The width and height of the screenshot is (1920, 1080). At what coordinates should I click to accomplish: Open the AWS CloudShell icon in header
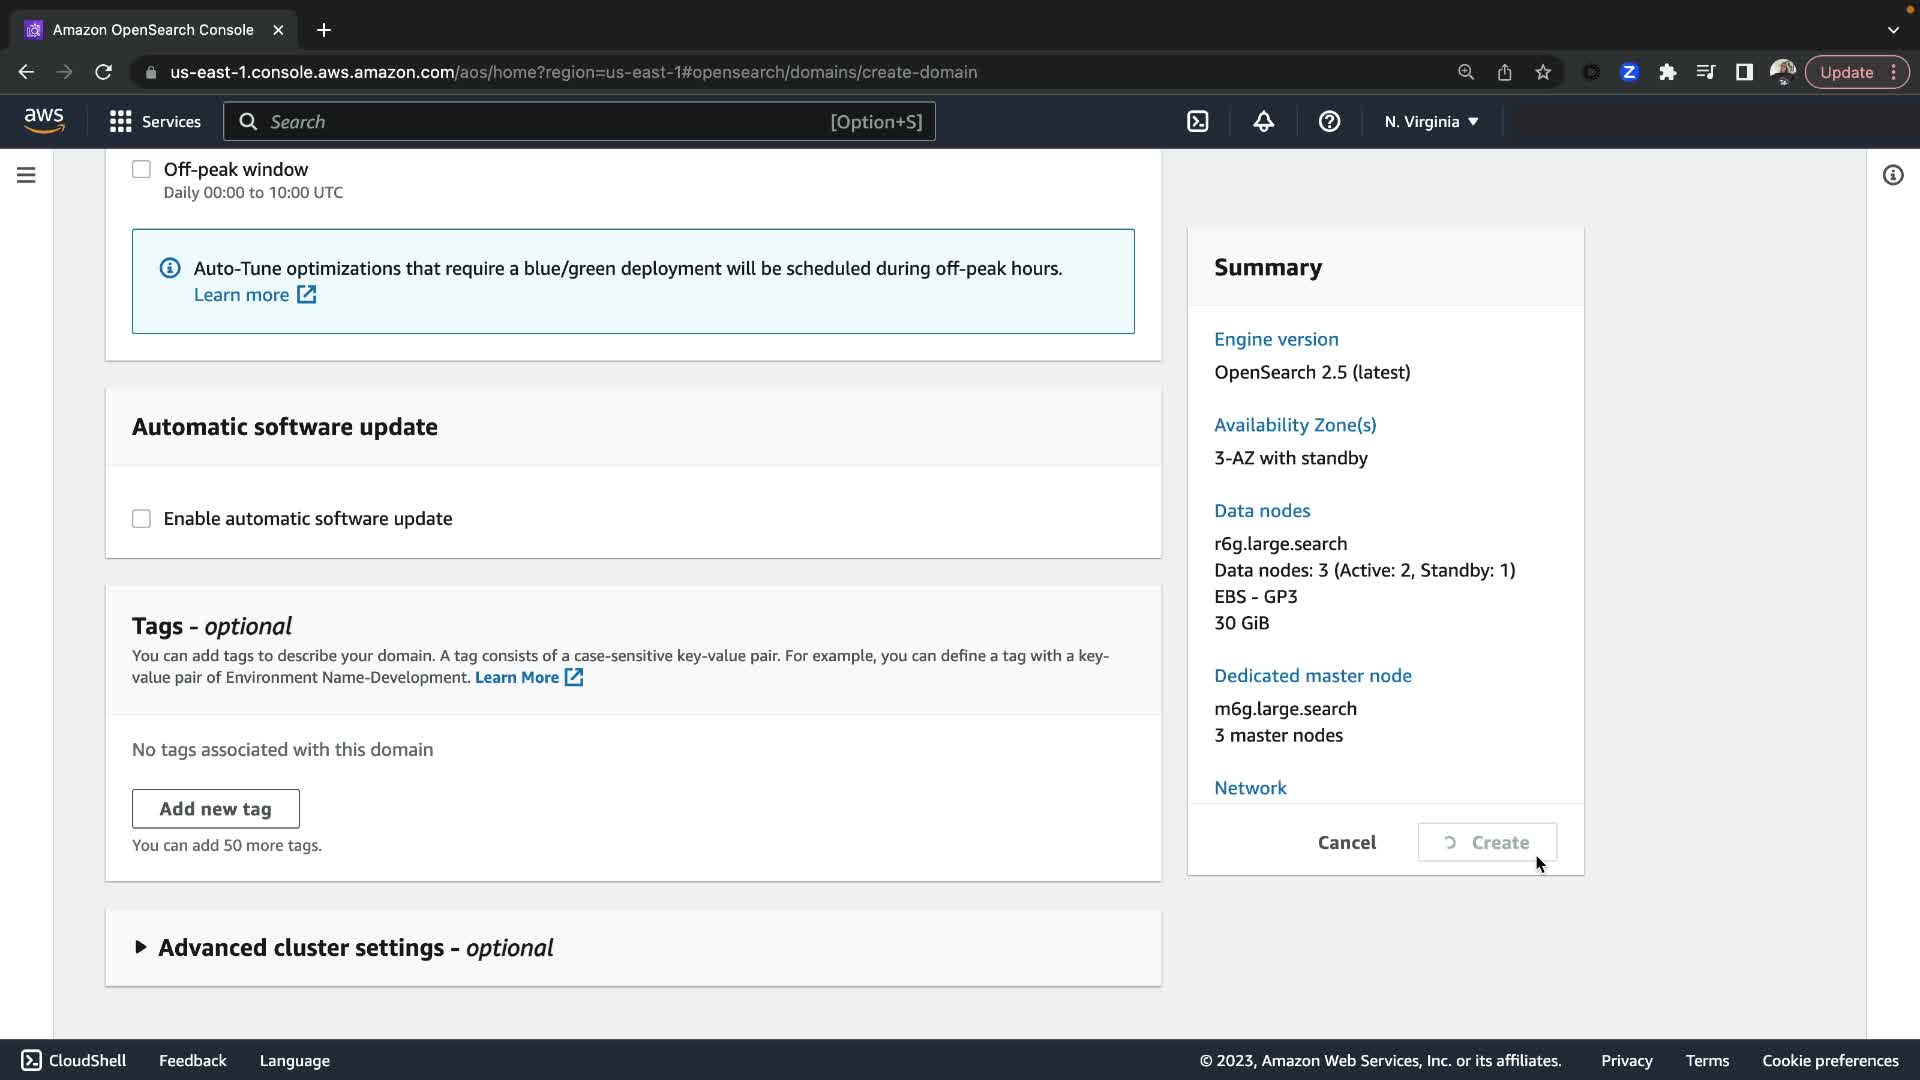tap(1197, 122)
